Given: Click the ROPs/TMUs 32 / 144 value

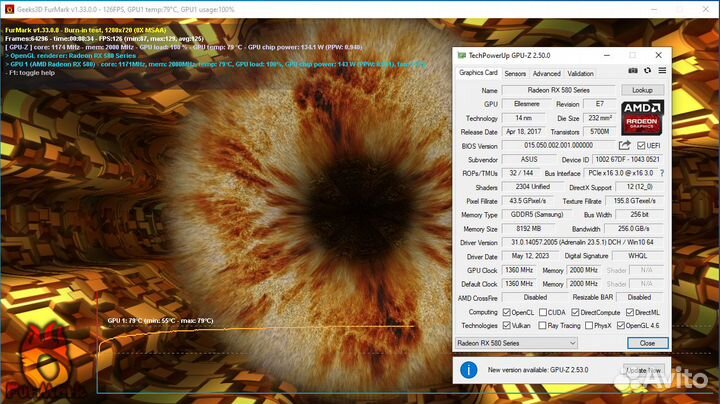Looking at the screenshot, I should (x=521, y=173).
